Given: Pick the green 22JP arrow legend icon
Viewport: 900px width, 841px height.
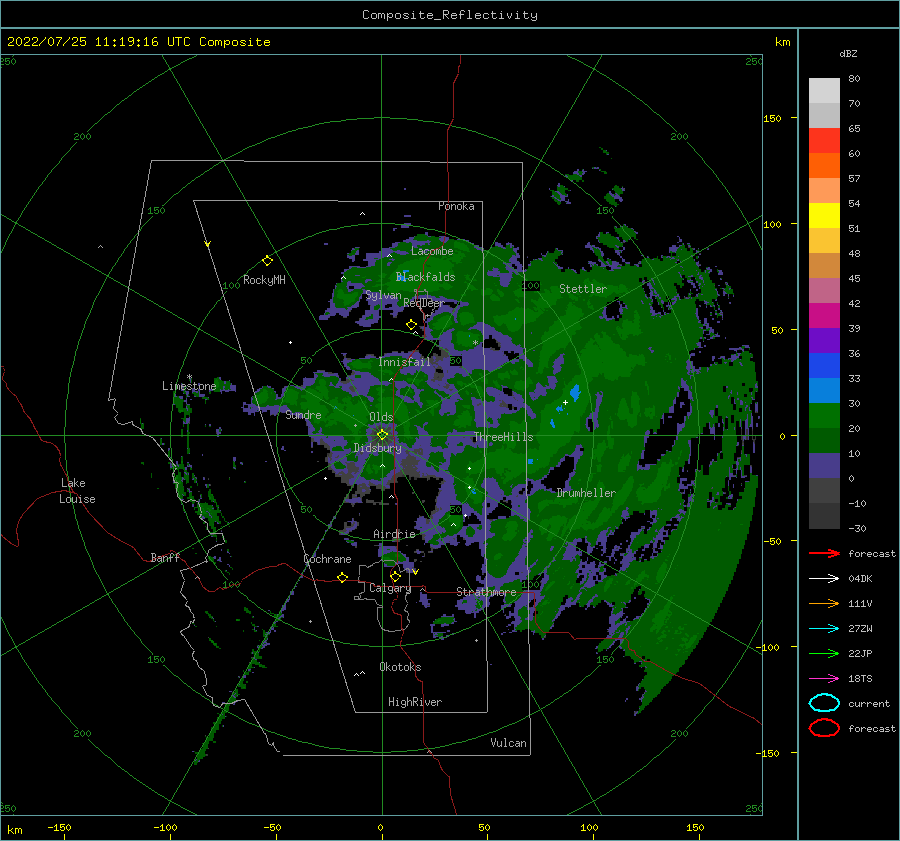Looking at the screenshot, I should coord(824,653).
